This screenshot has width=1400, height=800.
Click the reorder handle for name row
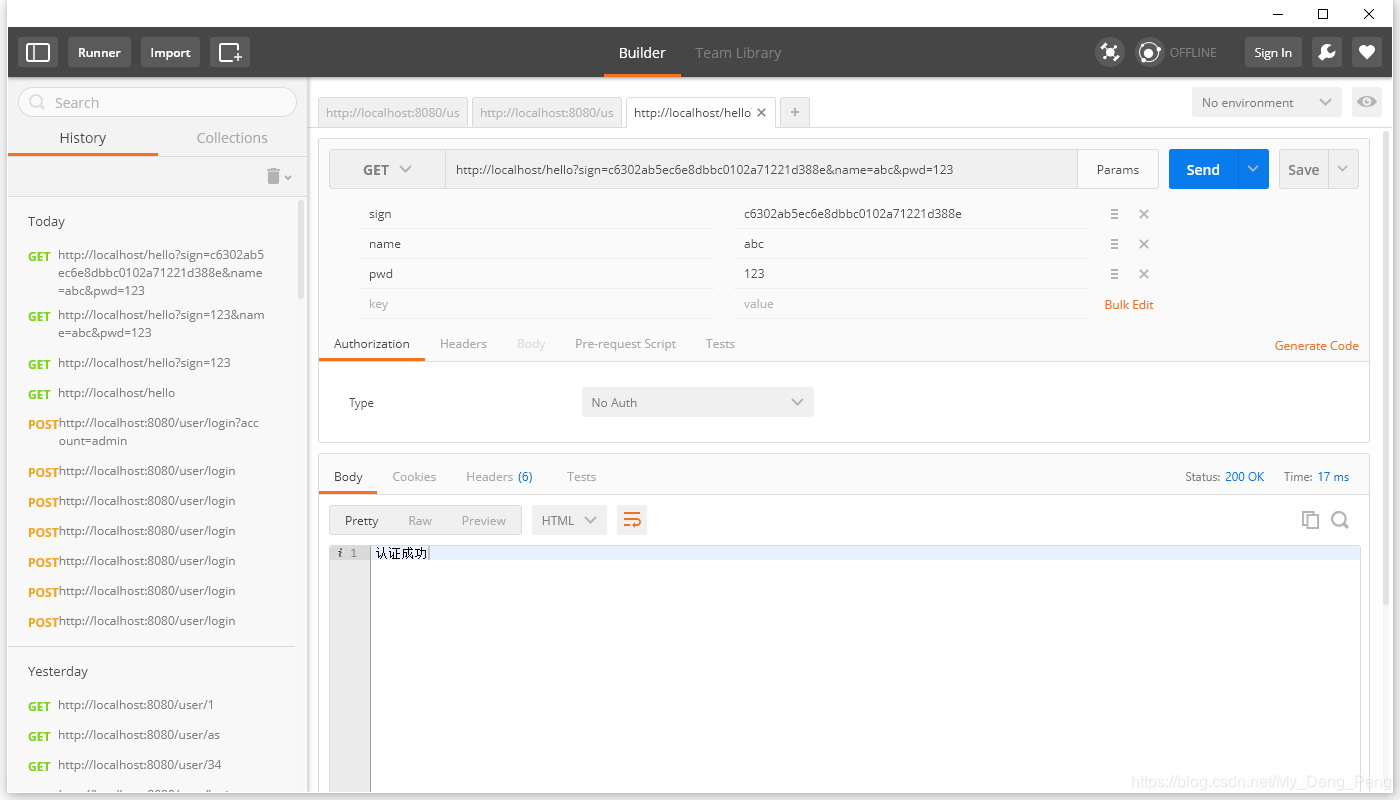click(1114, 244)
